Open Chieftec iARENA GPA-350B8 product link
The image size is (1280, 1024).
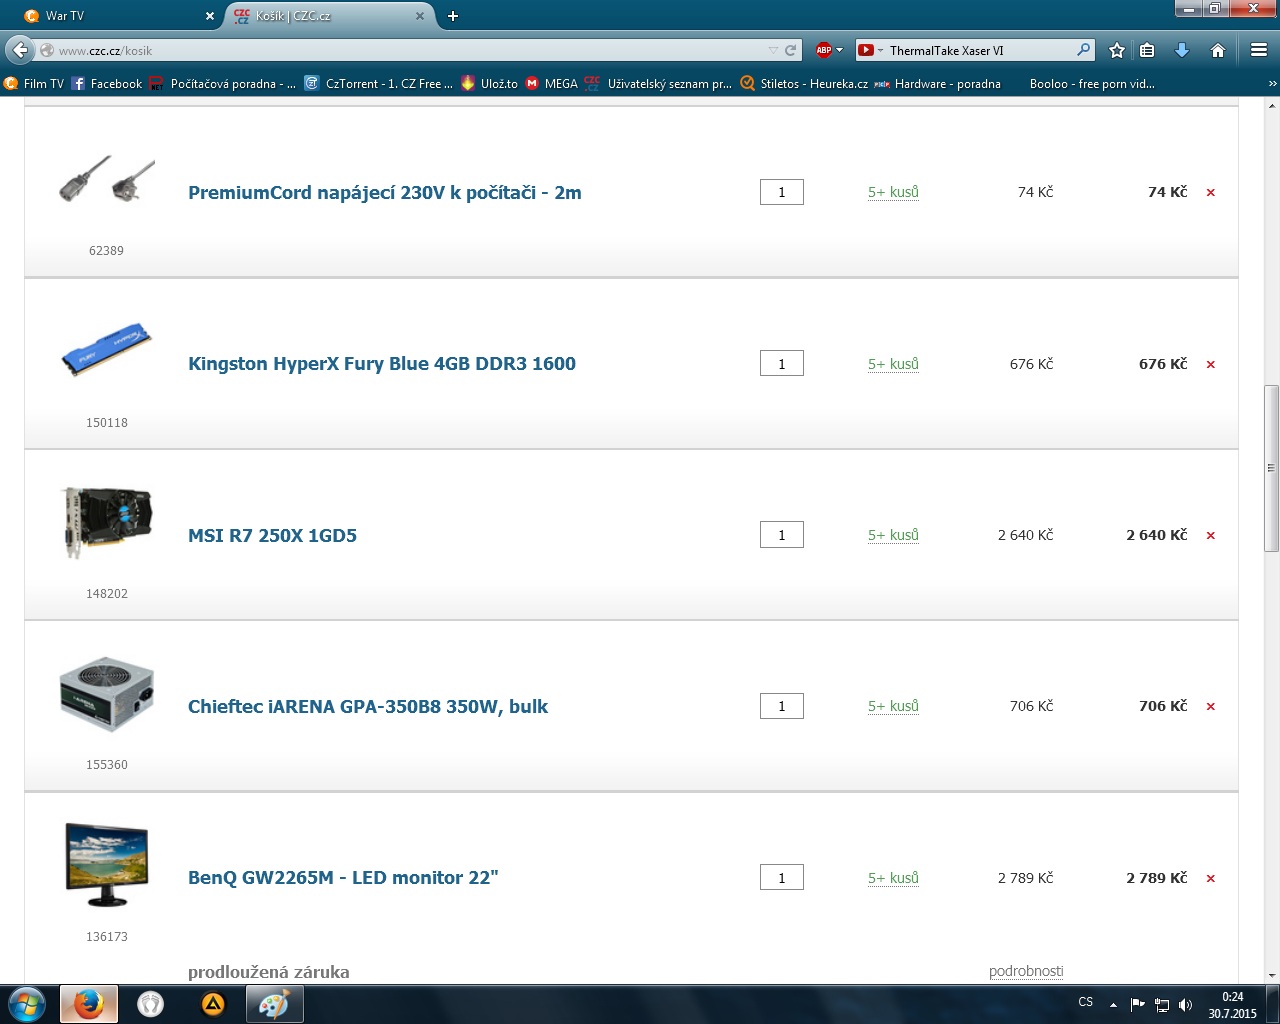[368, 707]
